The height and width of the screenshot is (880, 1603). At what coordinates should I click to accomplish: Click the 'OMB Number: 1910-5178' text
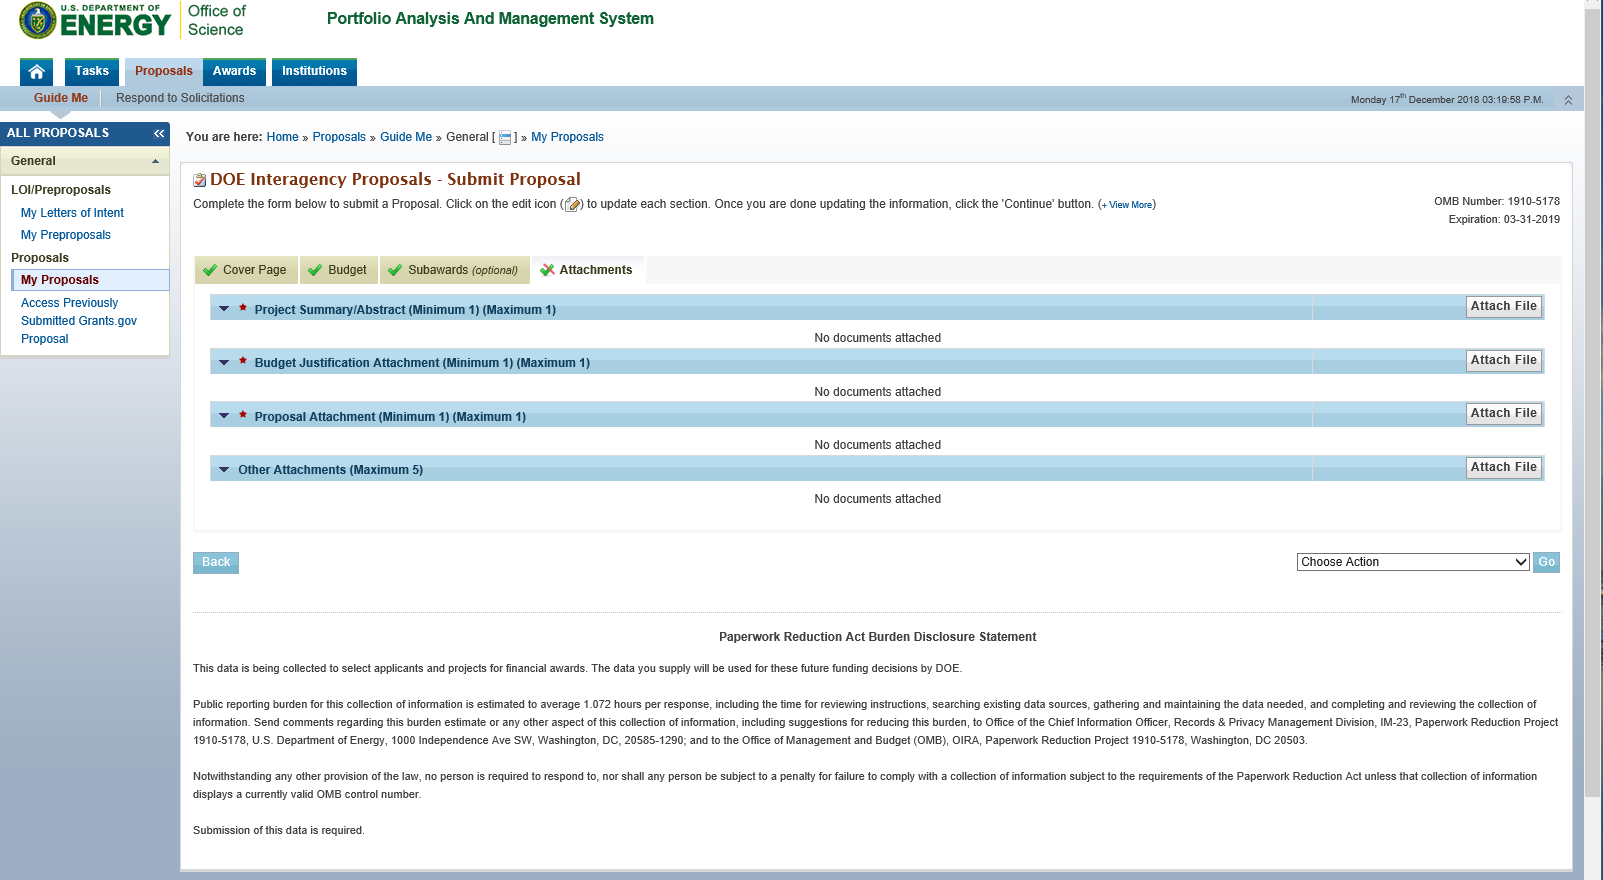coord(1496,201)
